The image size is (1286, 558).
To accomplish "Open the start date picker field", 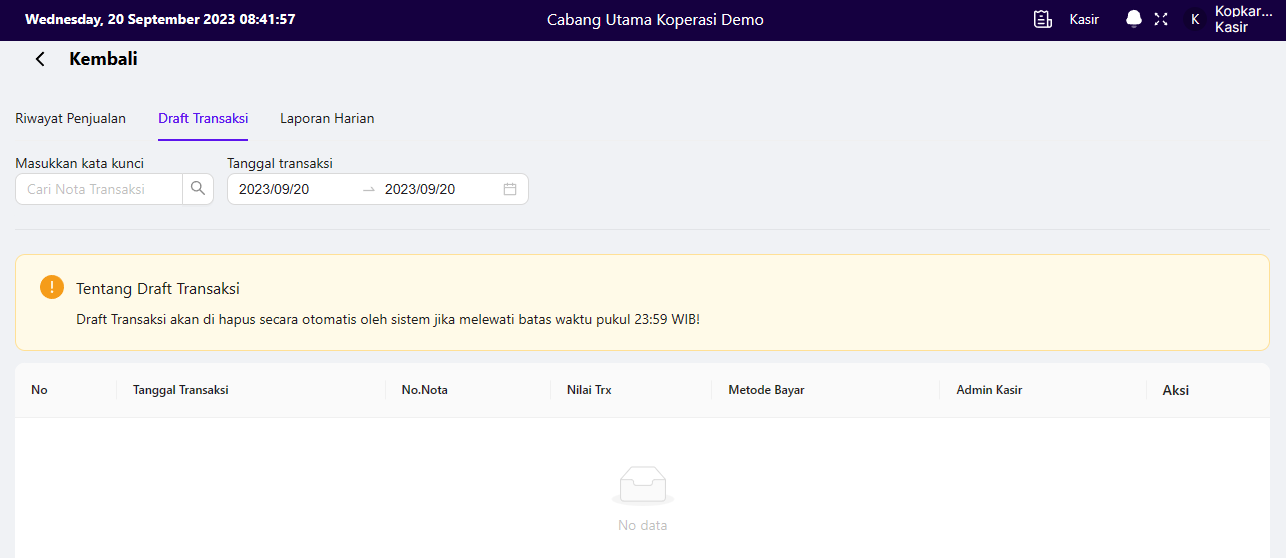I will click(290, 189).
